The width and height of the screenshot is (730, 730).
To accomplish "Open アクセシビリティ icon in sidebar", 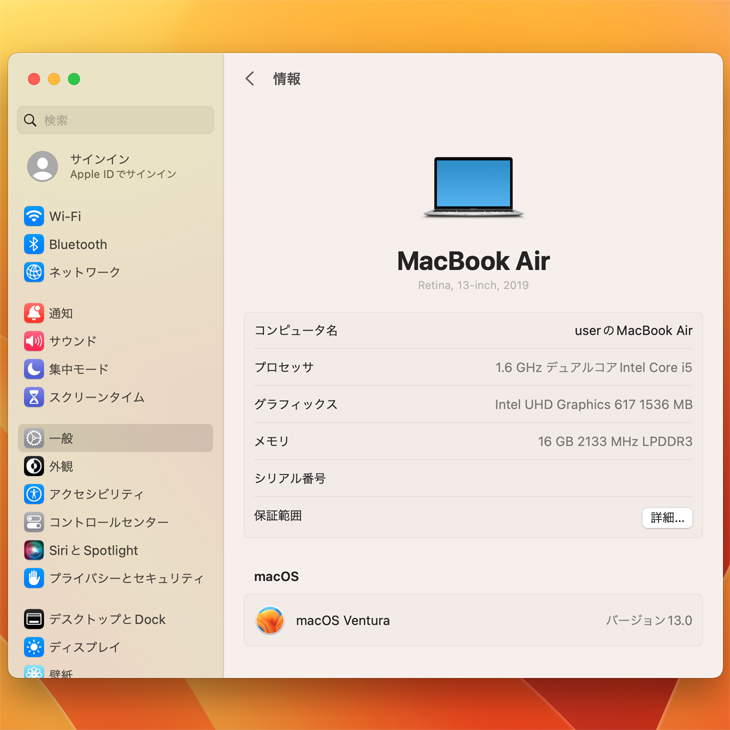I will (x=34, y=494).
